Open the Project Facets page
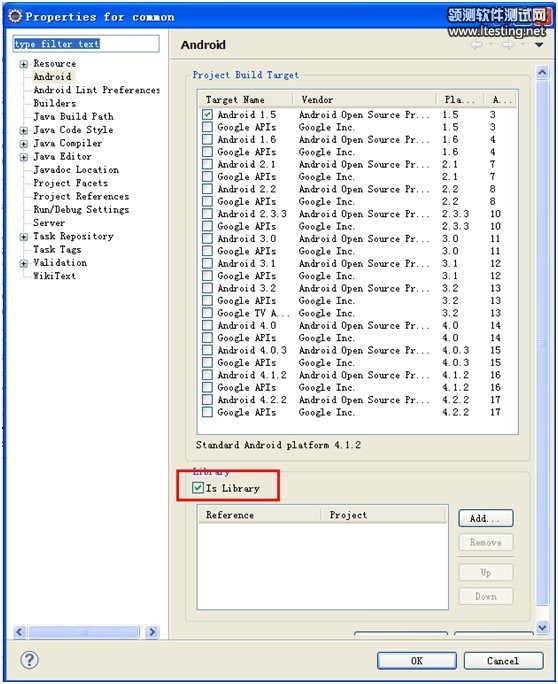The width and height of the screenshot is (558, 684). (70, 183)
